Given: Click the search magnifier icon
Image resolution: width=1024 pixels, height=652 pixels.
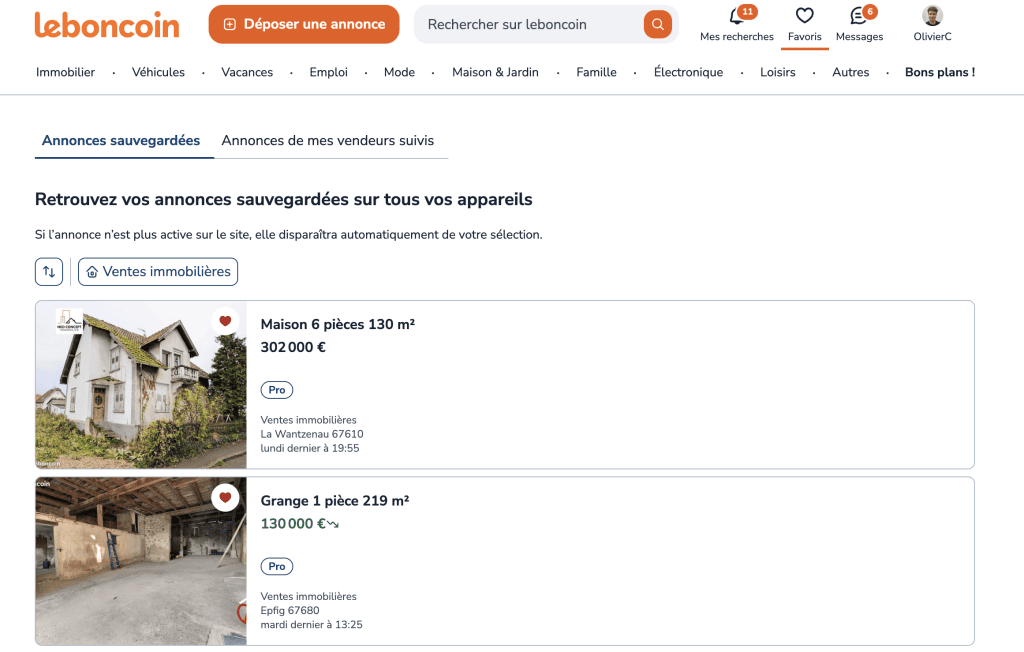Looking at the screenshot, I should pyautogui.click(x=657, y=23).
